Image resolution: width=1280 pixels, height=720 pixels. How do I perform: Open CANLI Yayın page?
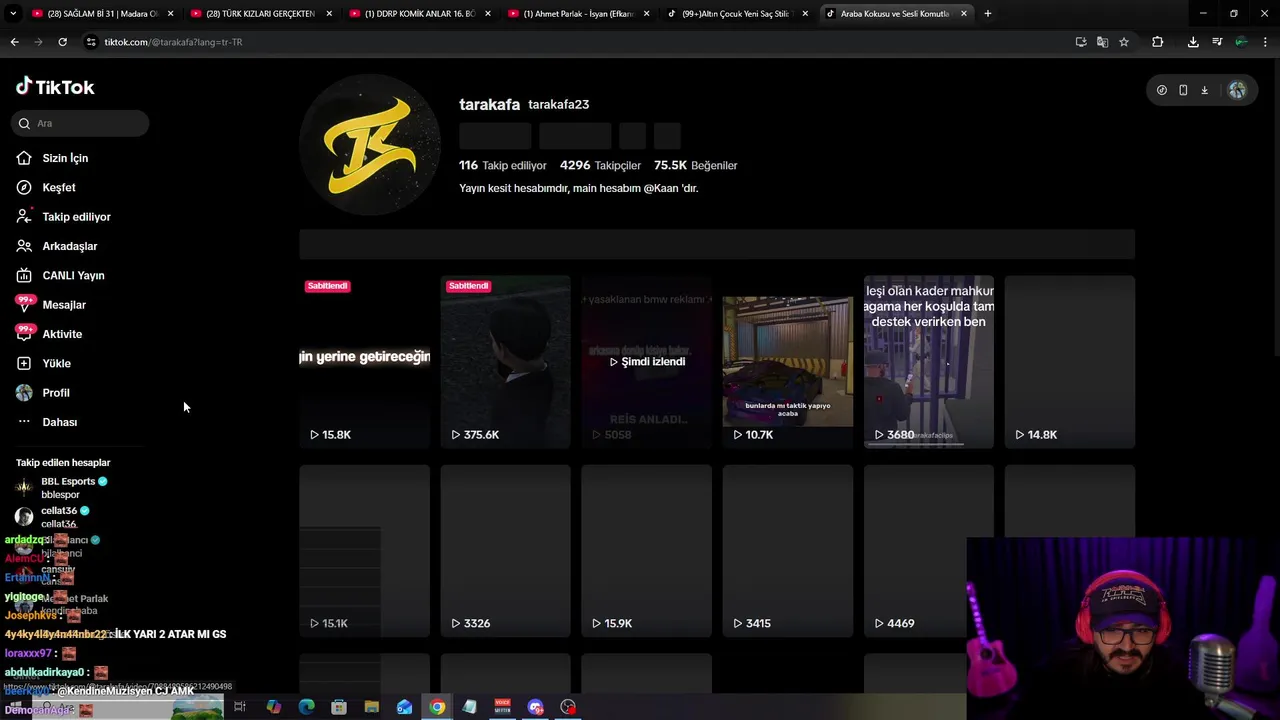tap(73, 275)
